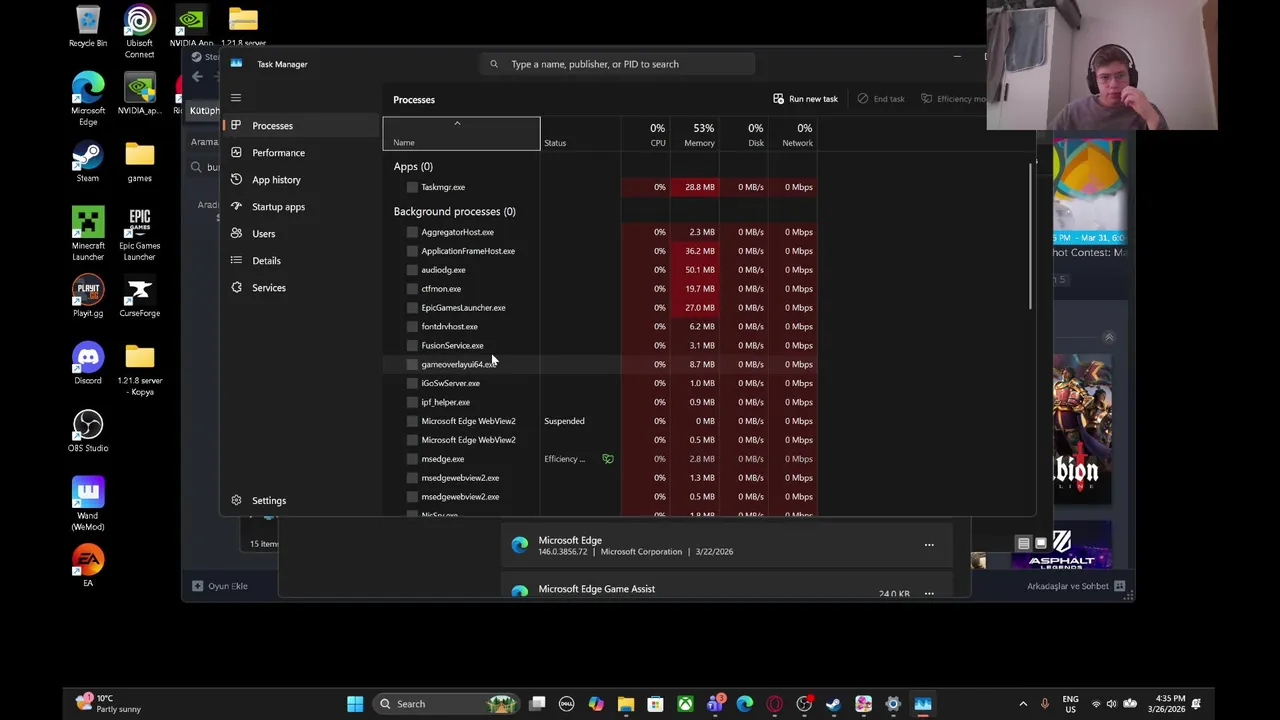Screen dimensions: 1280x720
Task: Click the green efficiency leaf icon for msedge.exe
Action: click(x=608, y=459)
